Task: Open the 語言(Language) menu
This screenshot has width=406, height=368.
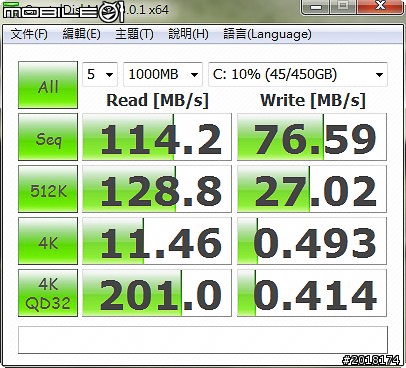Action: [267, 34]
